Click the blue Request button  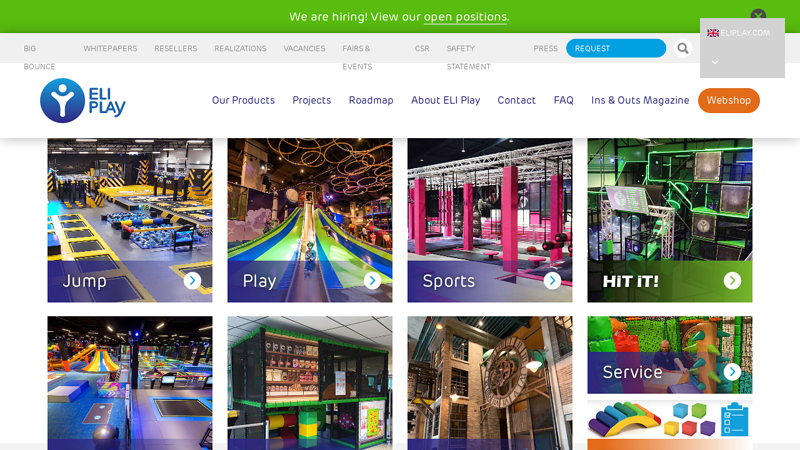616,48
